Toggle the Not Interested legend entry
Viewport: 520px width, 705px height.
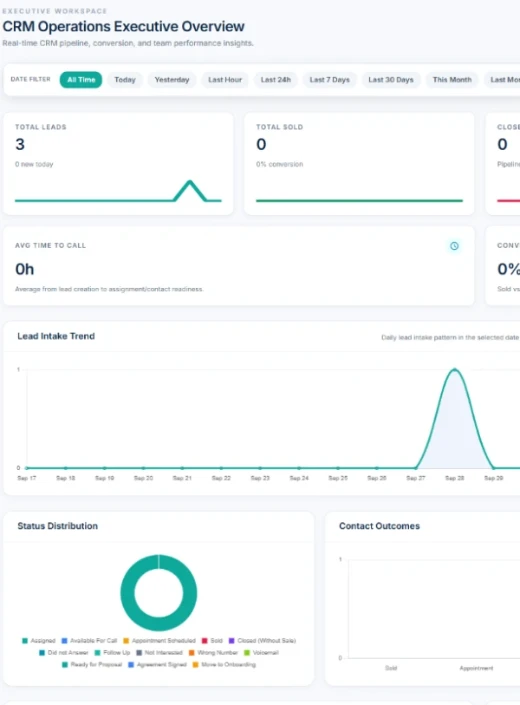159,652
